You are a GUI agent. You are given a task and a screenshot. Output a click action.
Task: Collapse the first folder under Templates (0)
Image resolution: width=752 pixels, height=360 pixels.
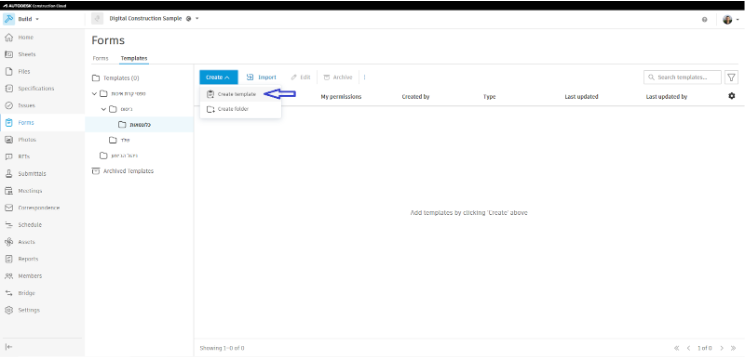[94, 93]
